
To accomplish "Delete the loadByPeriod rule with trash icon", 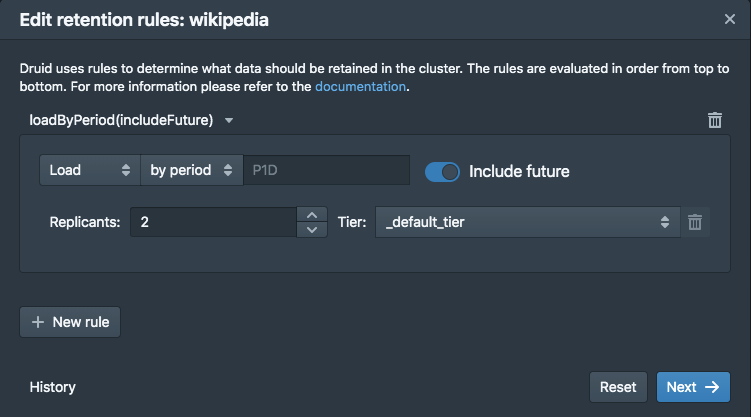I will (x=715, y=120).
